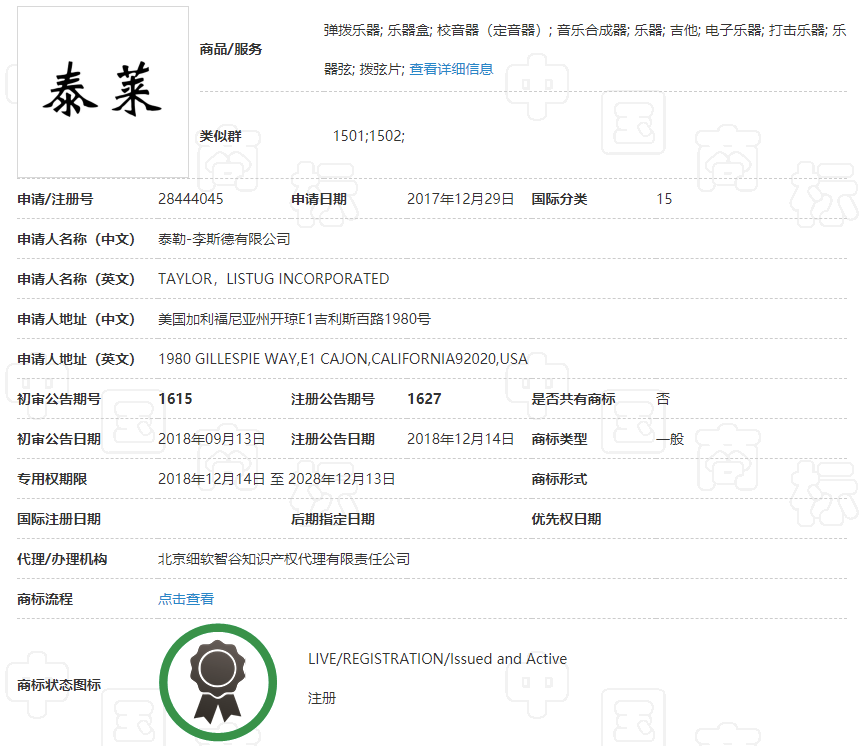Open the 查看详细信息 link

[451, 69]
